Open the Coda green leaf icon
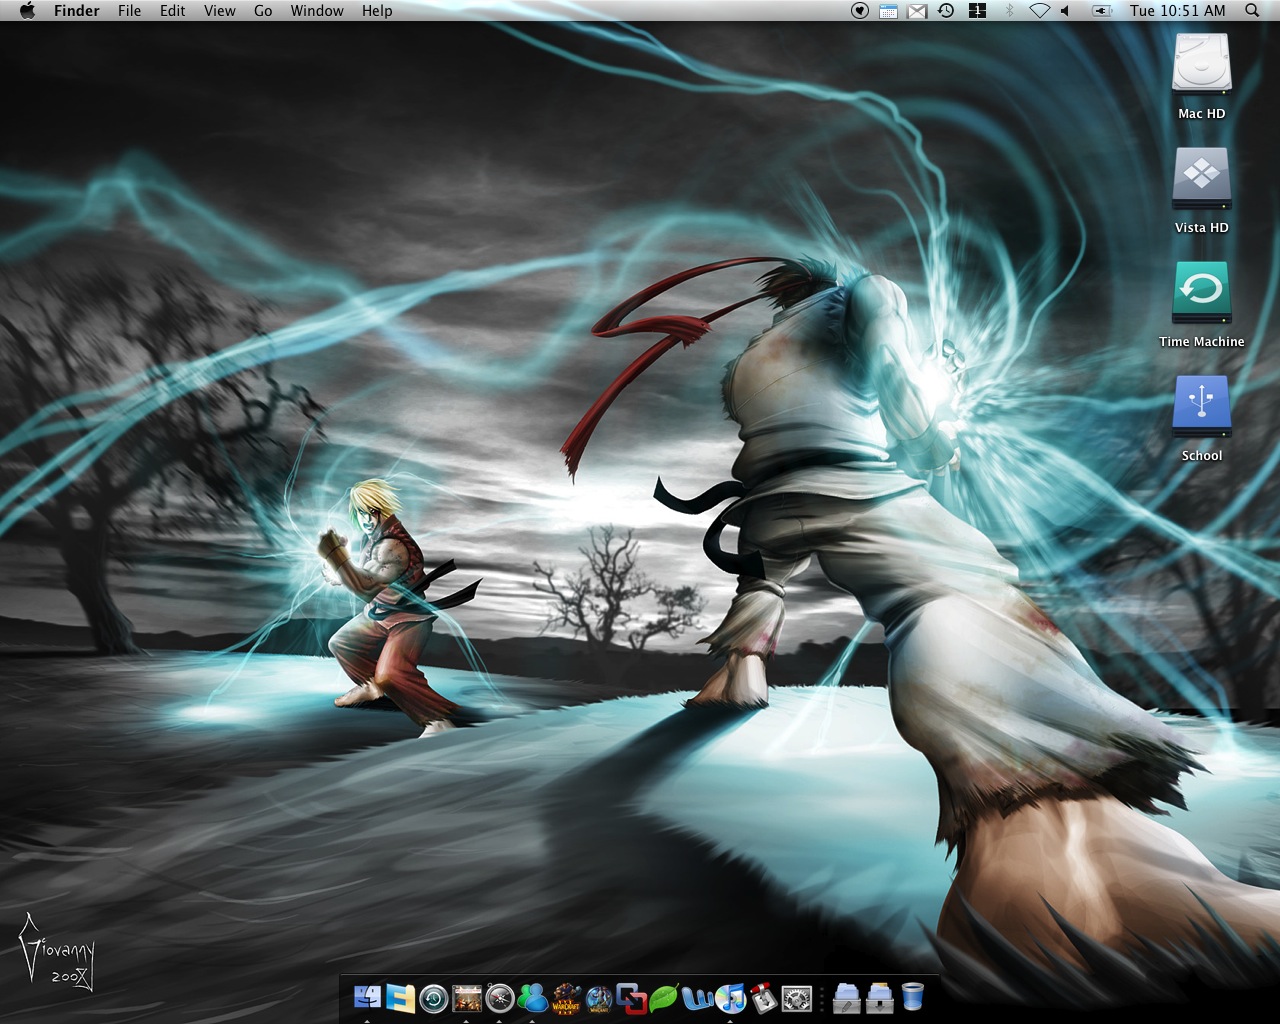 coord(665,997)
